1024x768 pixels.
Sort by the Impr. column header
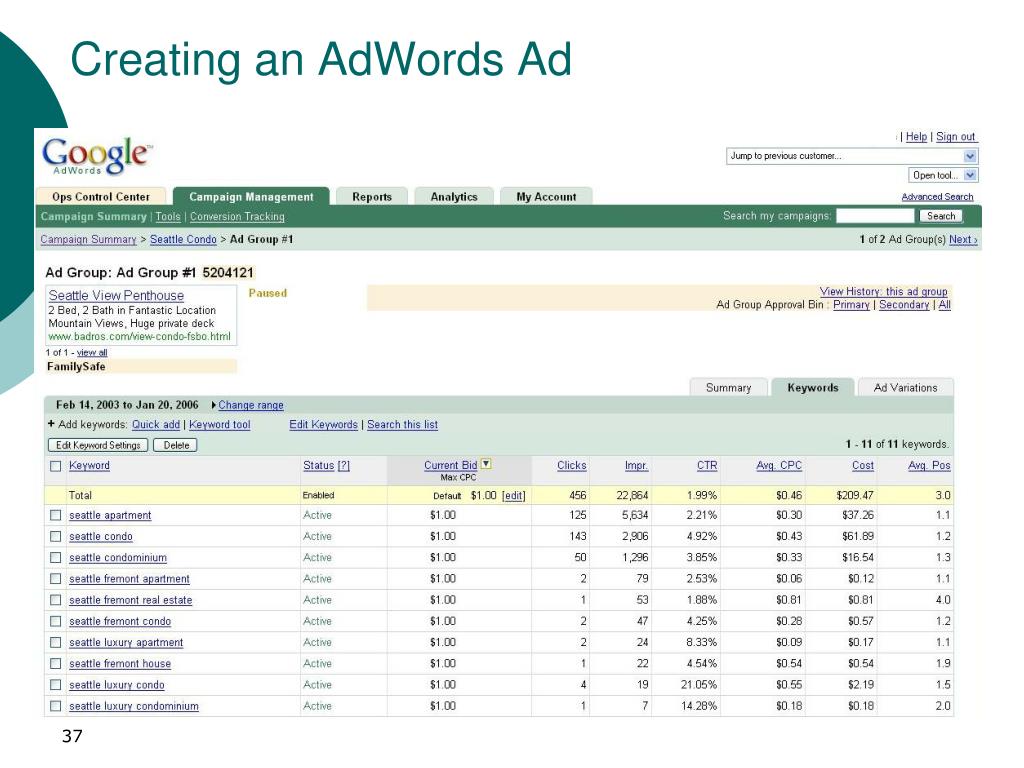pyautogui.click(x=636, y=465)
